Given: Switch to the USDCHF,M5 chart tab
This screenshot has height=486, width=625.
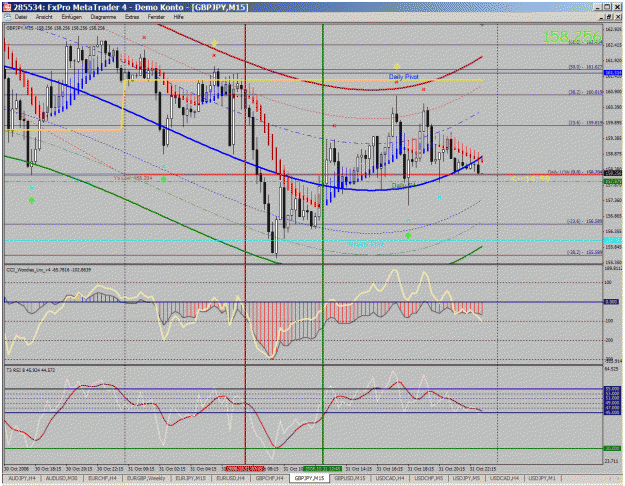Looking at the screenshot, I should point(428,478).
